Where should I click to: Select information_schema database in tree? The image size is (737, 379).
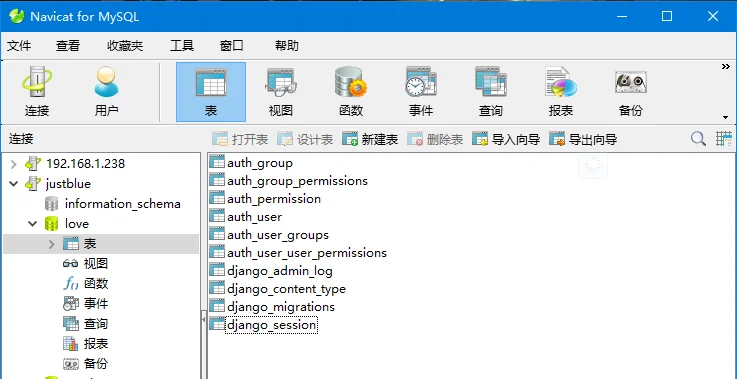tap(123, 204)
